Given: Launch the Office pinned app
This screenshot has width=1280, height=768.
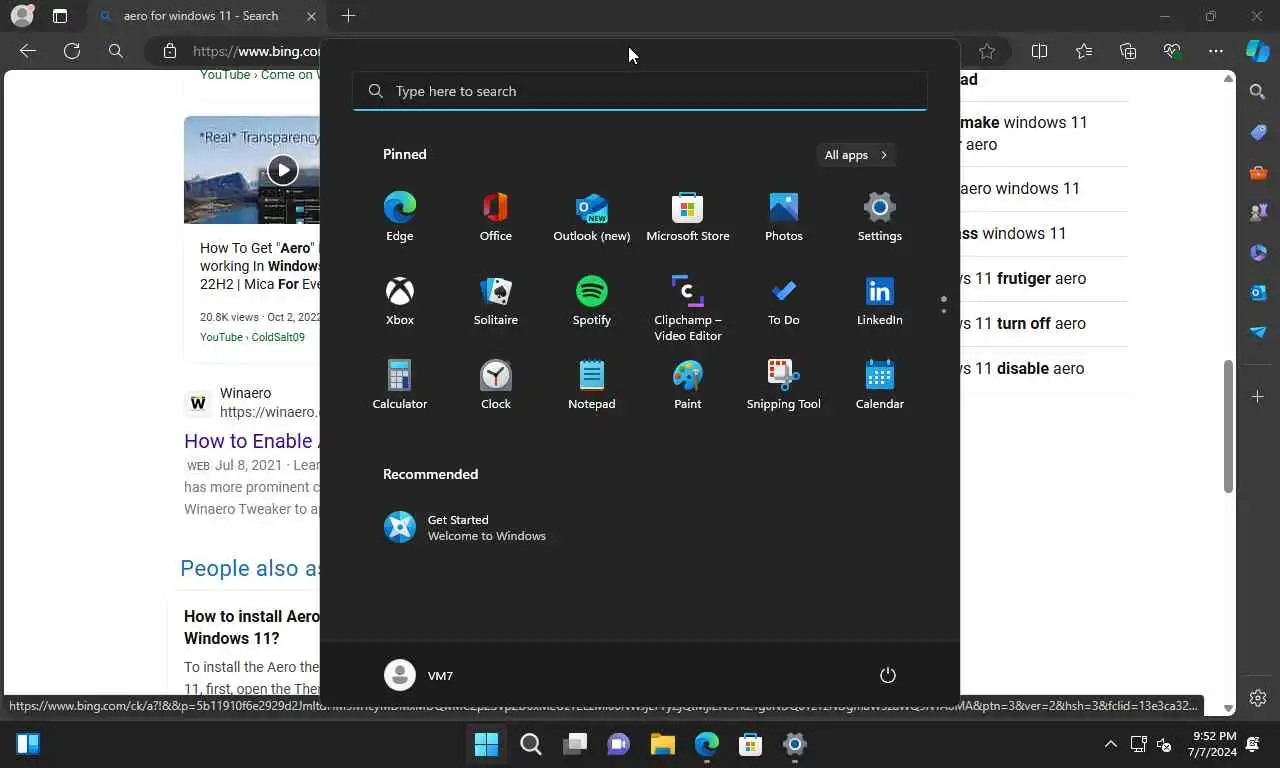Looking at the screenshot, I should 496,217.
